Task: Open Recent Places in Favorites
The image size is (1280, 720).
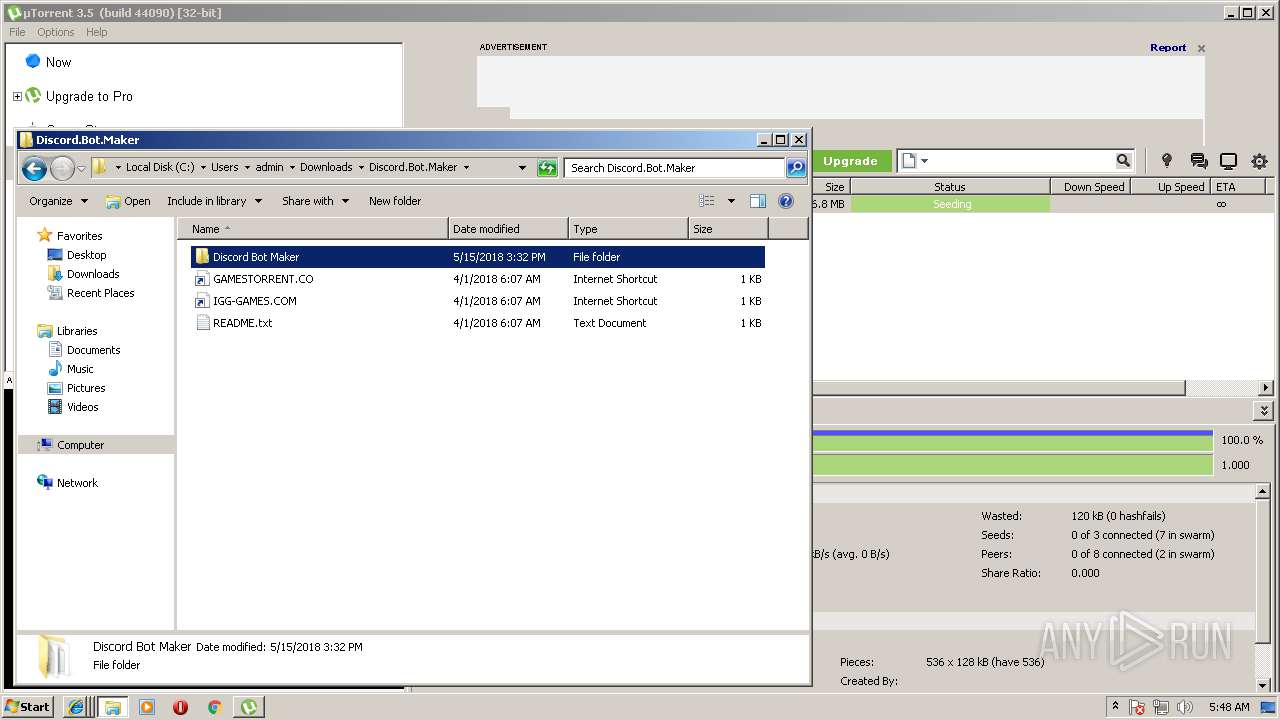Action: (100, 293)
